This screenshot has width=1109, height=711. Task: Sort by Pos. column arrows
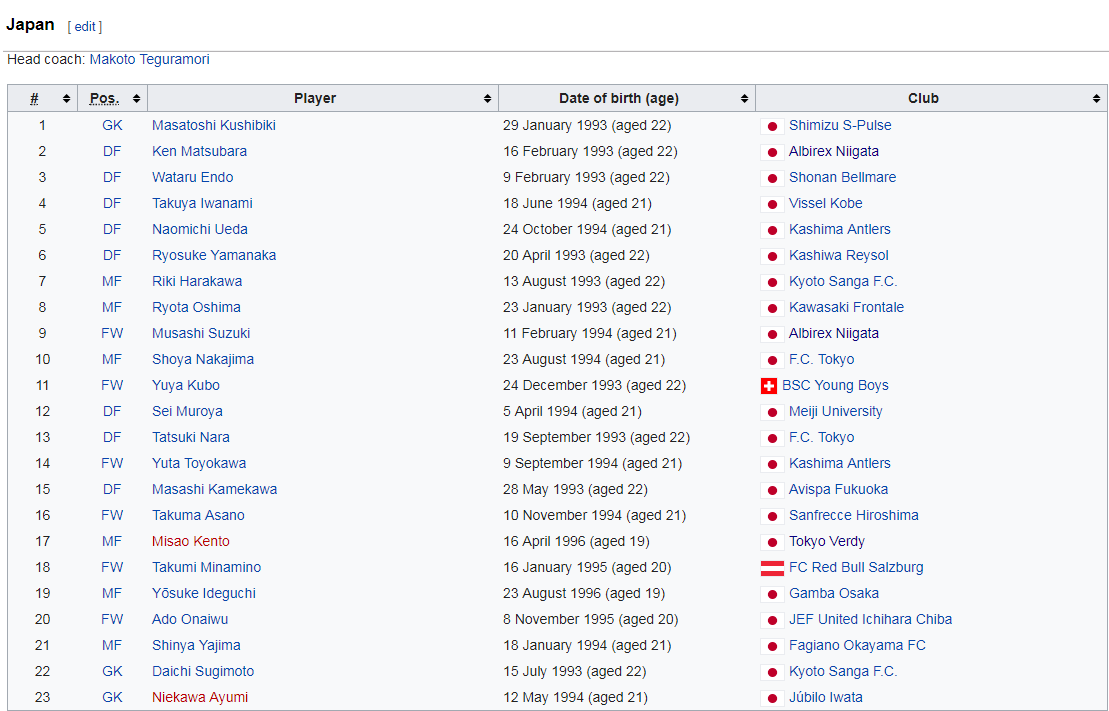pyautogui.click(x=137, y=99)
